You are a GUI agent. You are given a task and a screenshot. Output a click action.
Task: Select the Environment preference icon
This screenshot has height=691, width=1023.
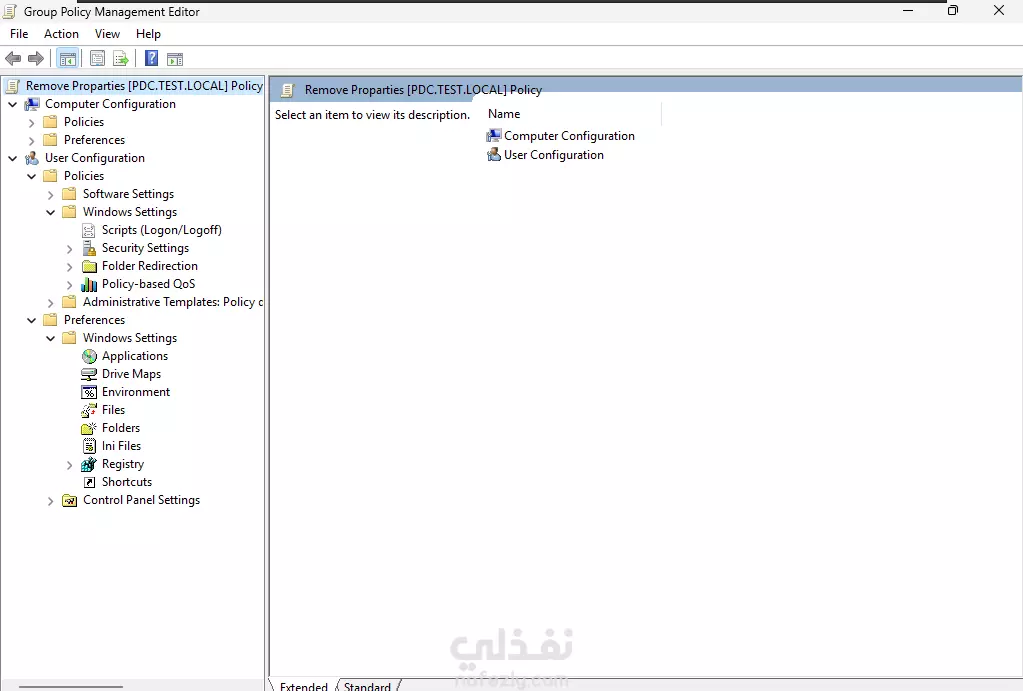tap(89, 392)
